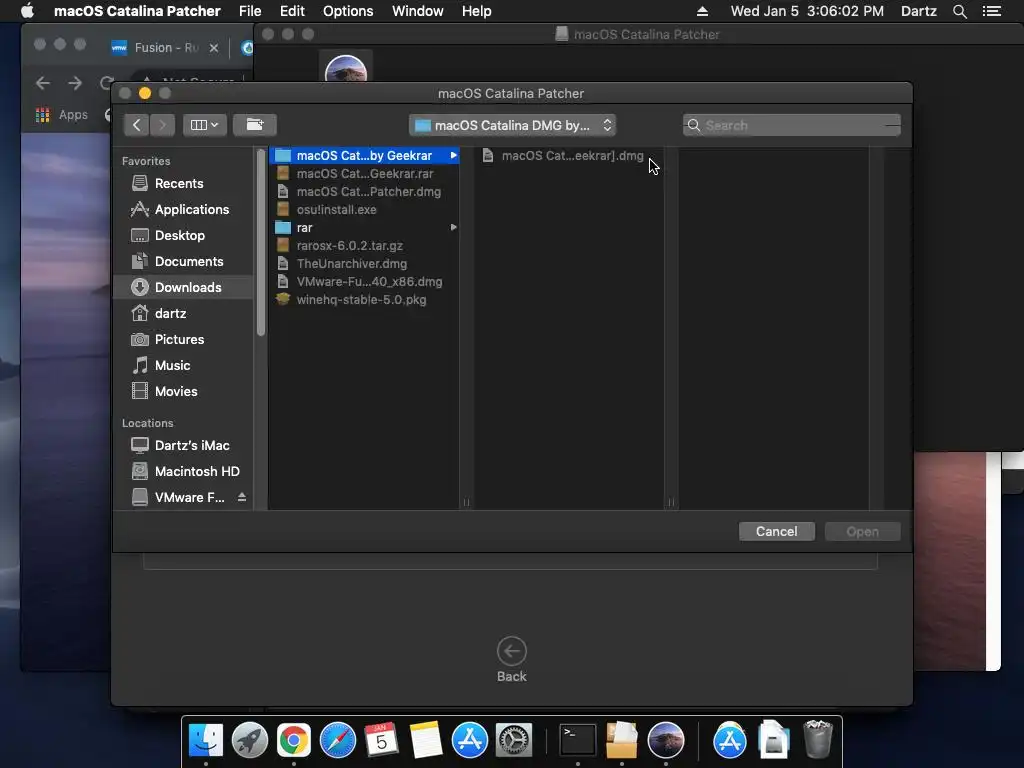Screen dimensions: 1024x768
Task: Open the Help menu
Action: (x=477, y=11)
